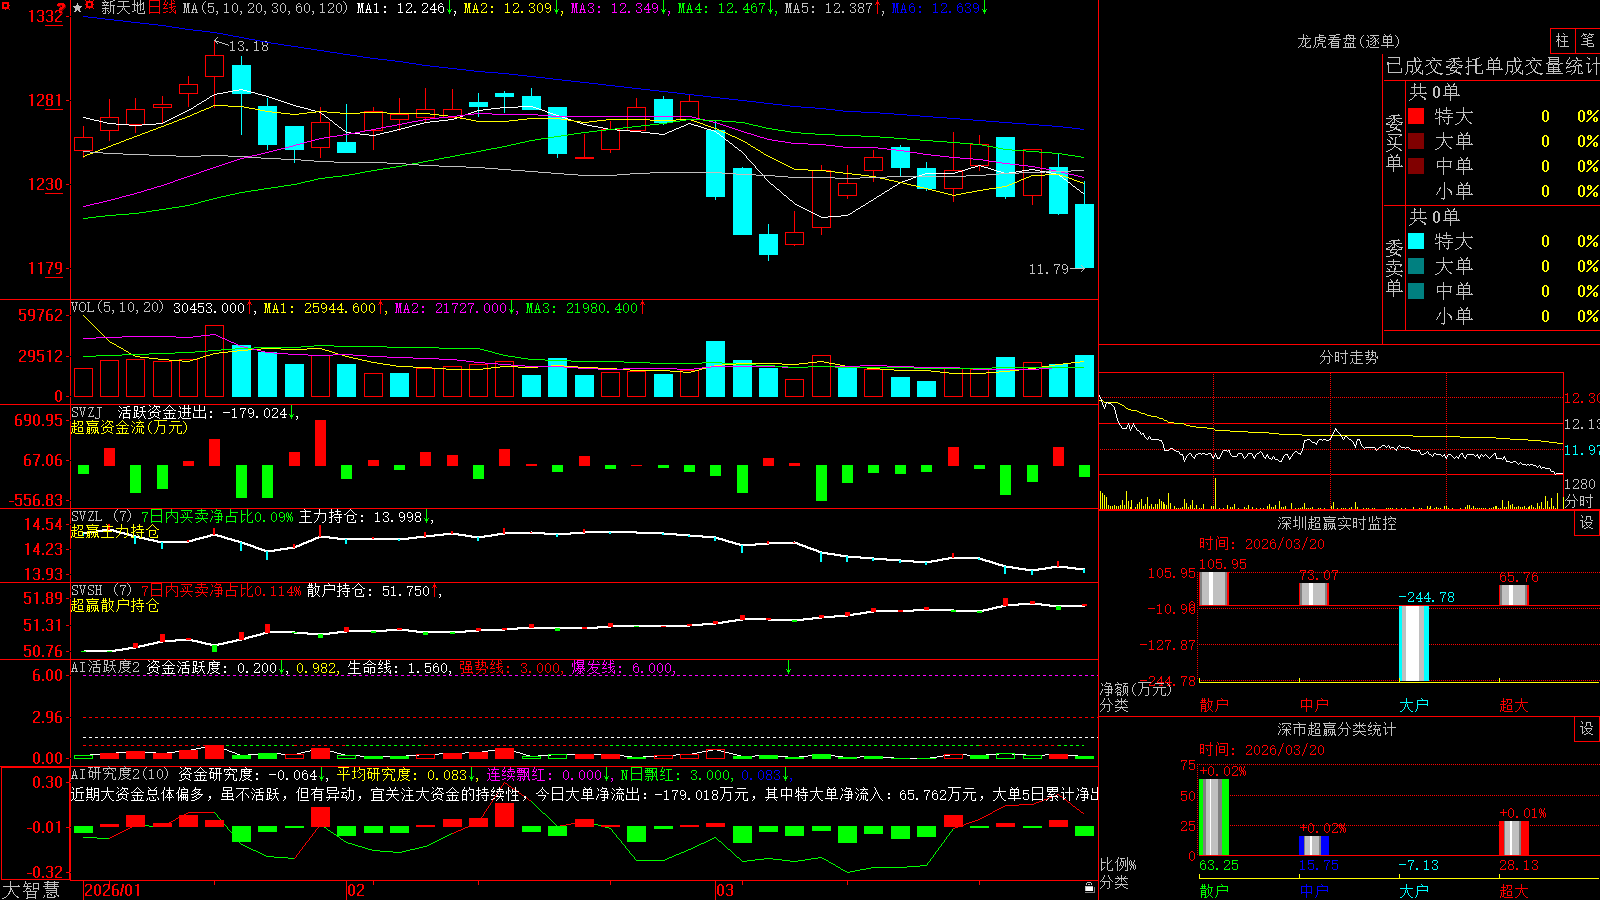Click the yellow MA2: 12.309 value
The image size is (1600, 900).
[x=513, y=8]
